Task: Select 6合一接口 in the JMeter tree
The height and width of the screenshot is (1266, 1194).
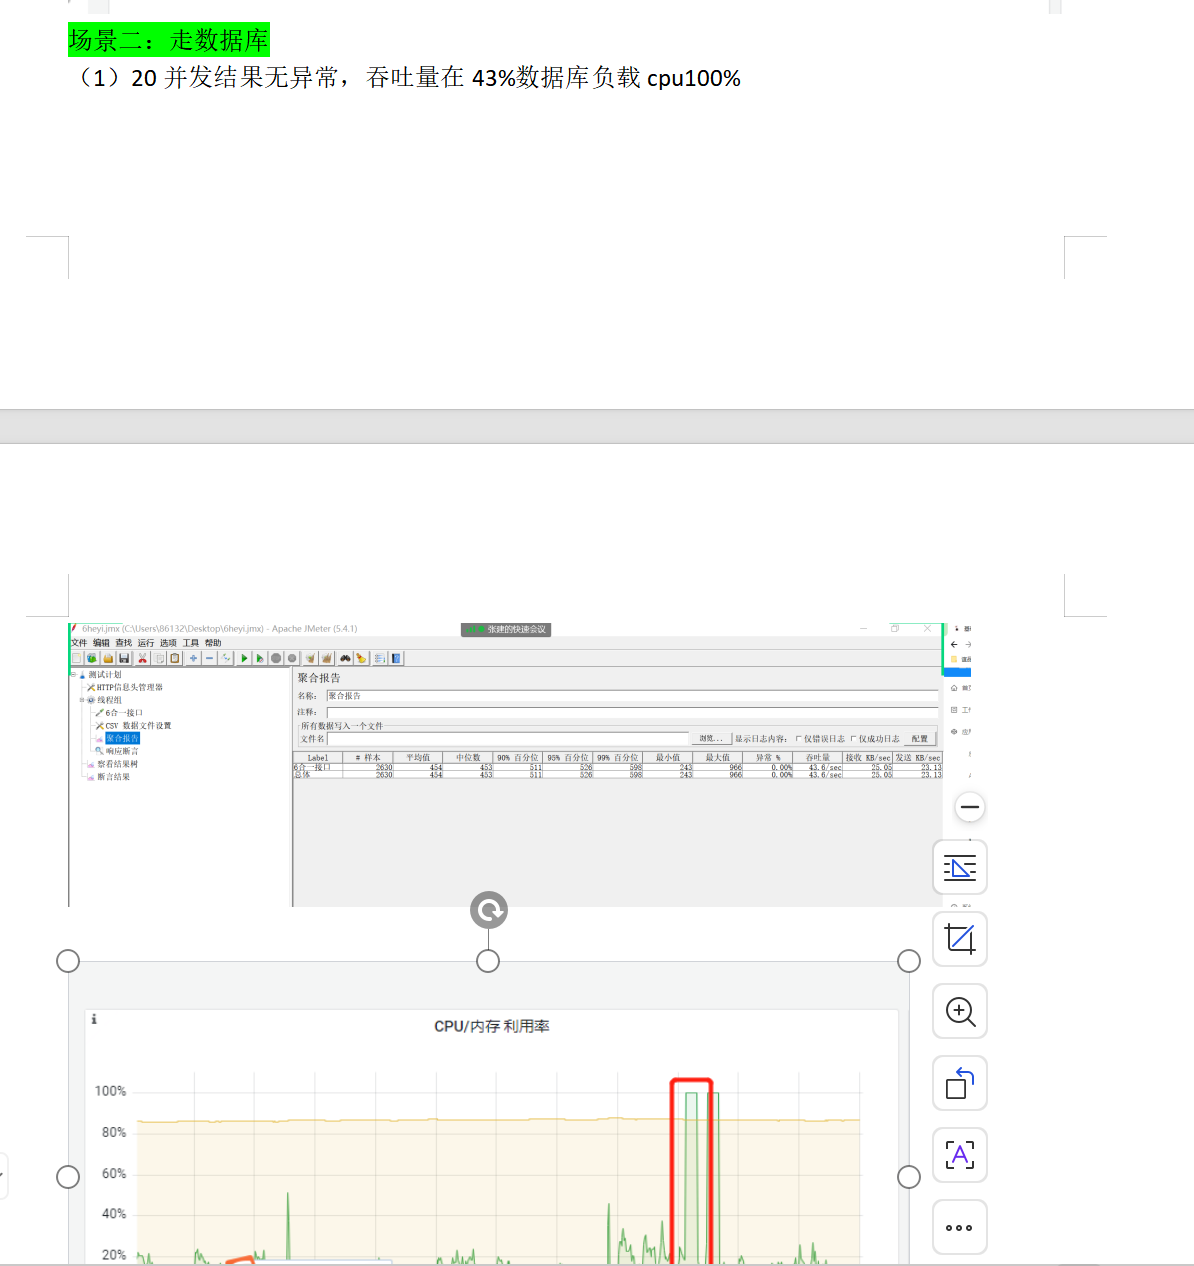Action: pos(124,713)
